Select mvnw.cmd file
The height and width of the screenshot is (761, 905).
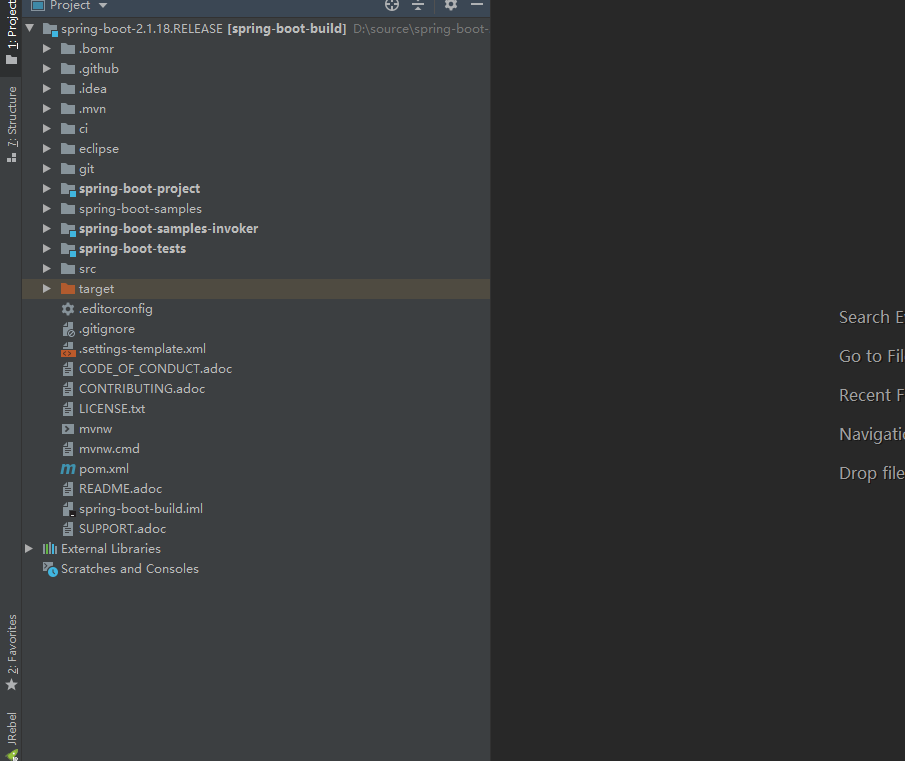109,449
